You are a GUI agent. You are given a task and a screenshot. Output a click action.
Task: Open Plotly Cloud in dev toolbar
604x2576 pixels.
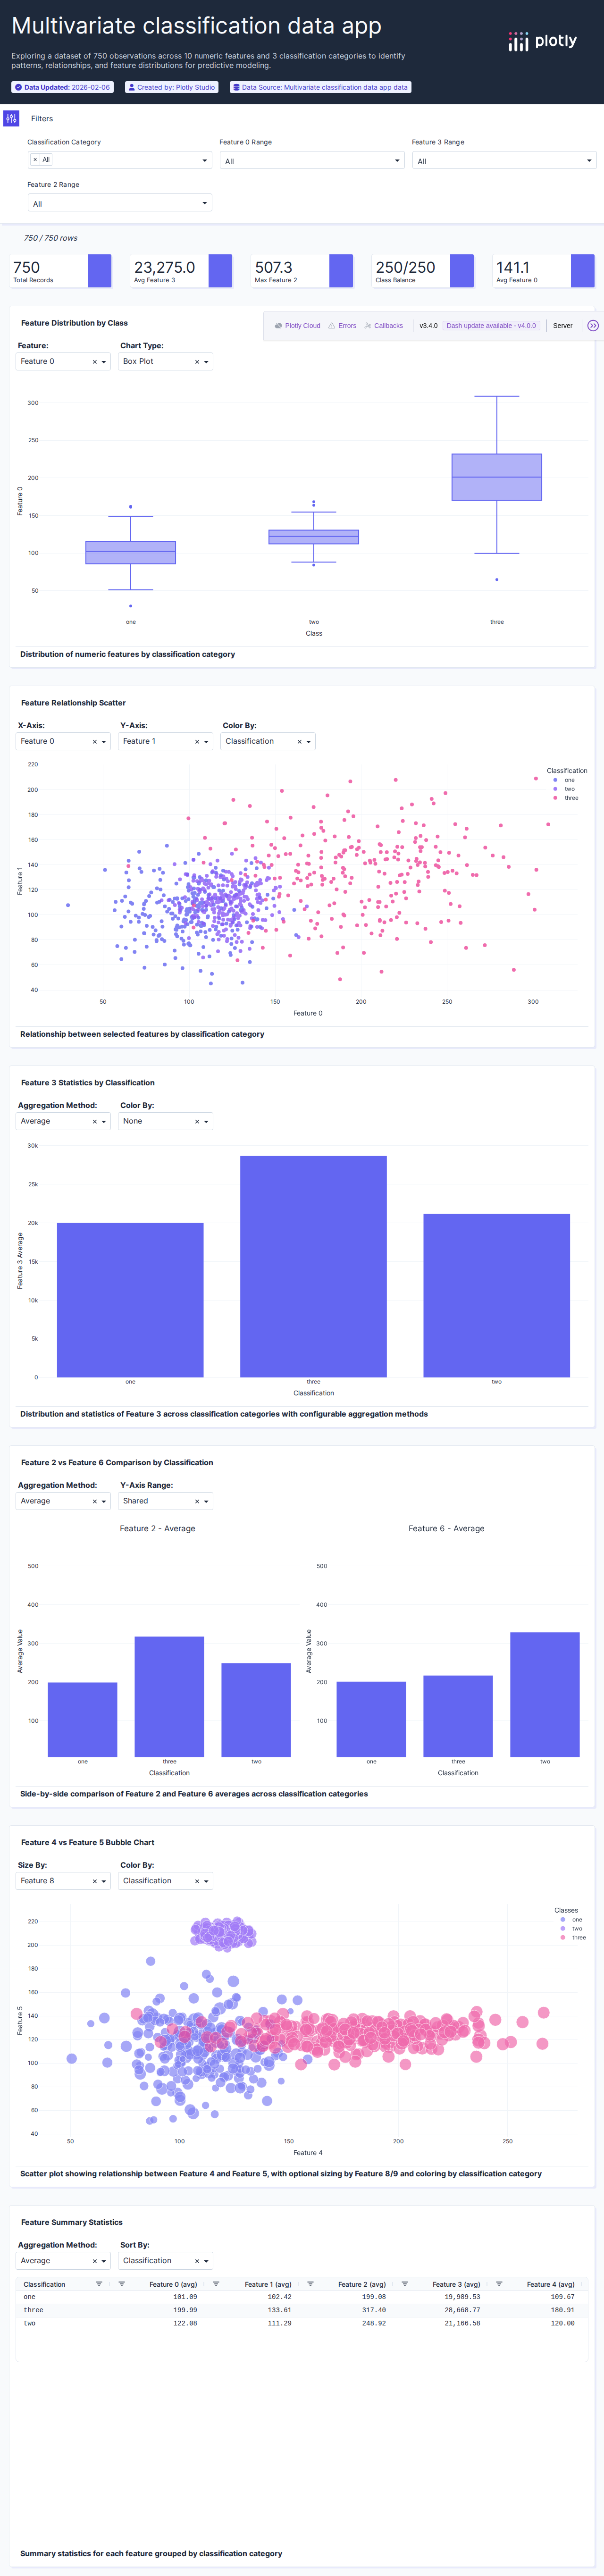click(x=298, y=326)
